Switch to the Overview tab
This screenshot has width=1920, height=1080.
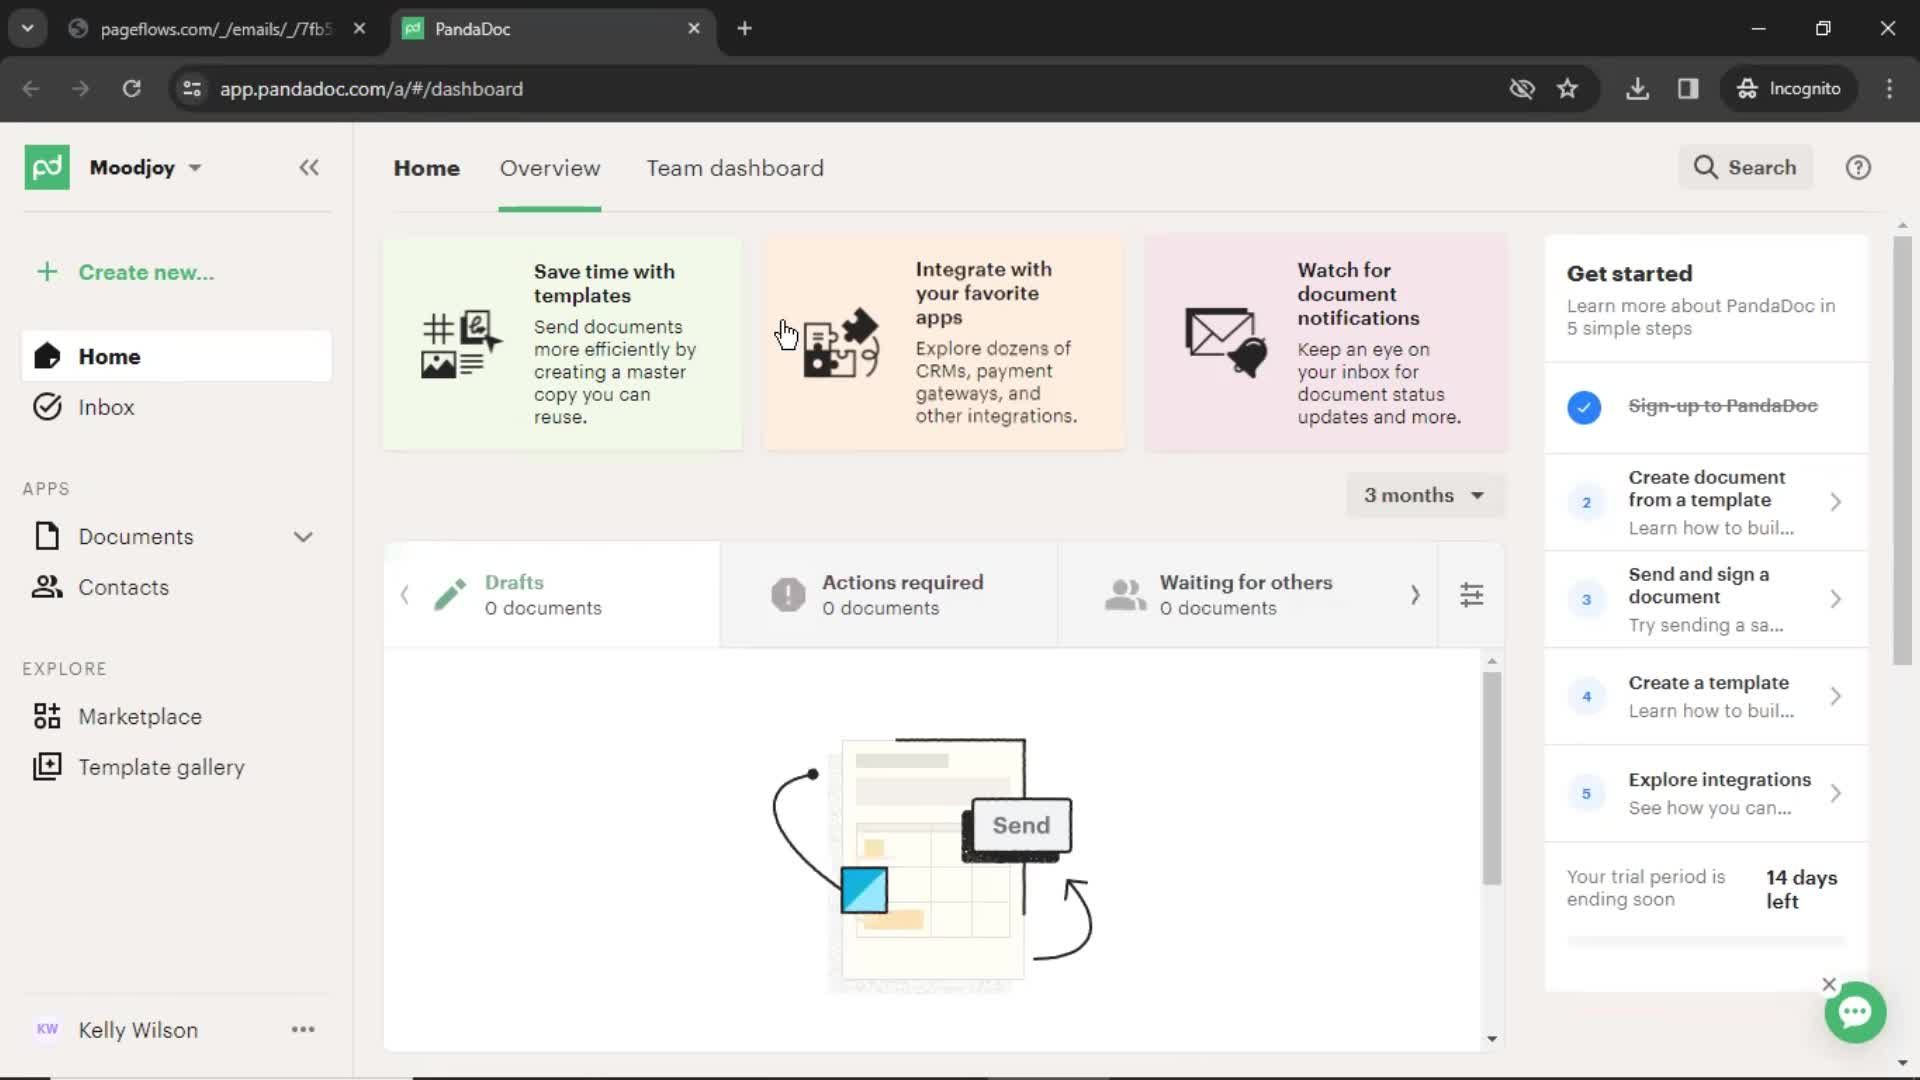(550, 168)
